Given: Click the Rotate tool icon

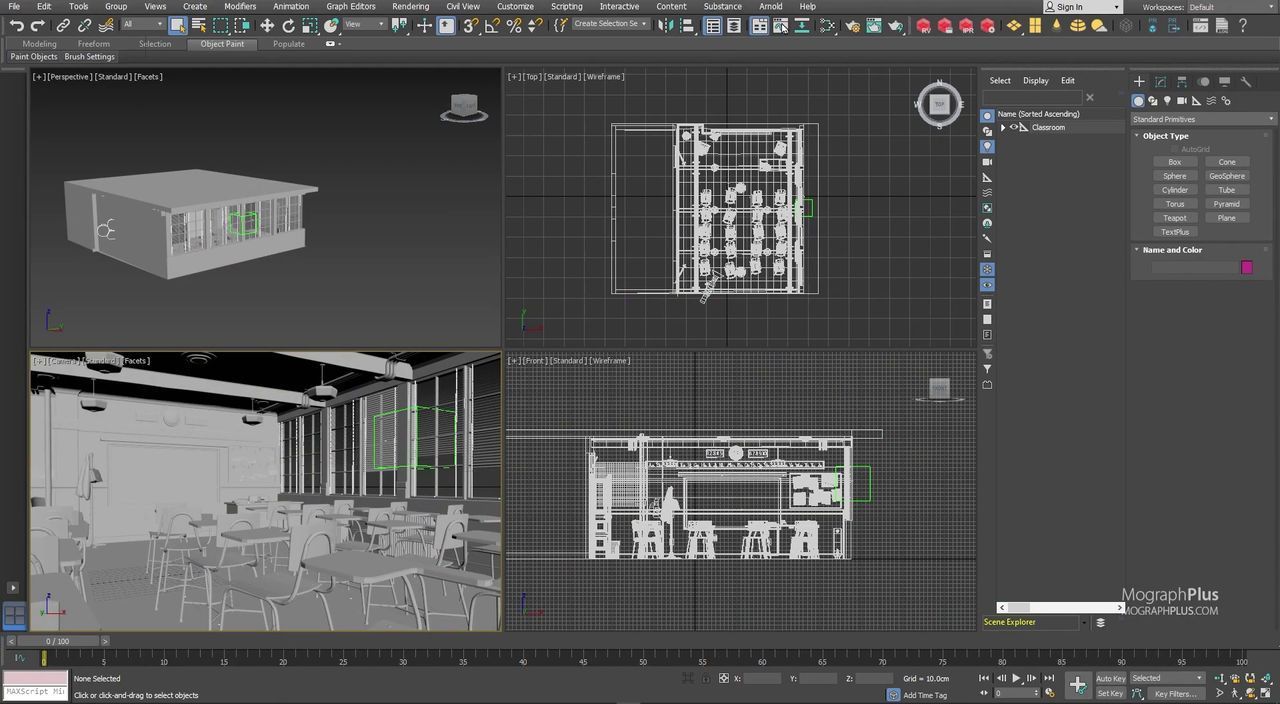Looking at the screenshot, I should pos(288,26).
